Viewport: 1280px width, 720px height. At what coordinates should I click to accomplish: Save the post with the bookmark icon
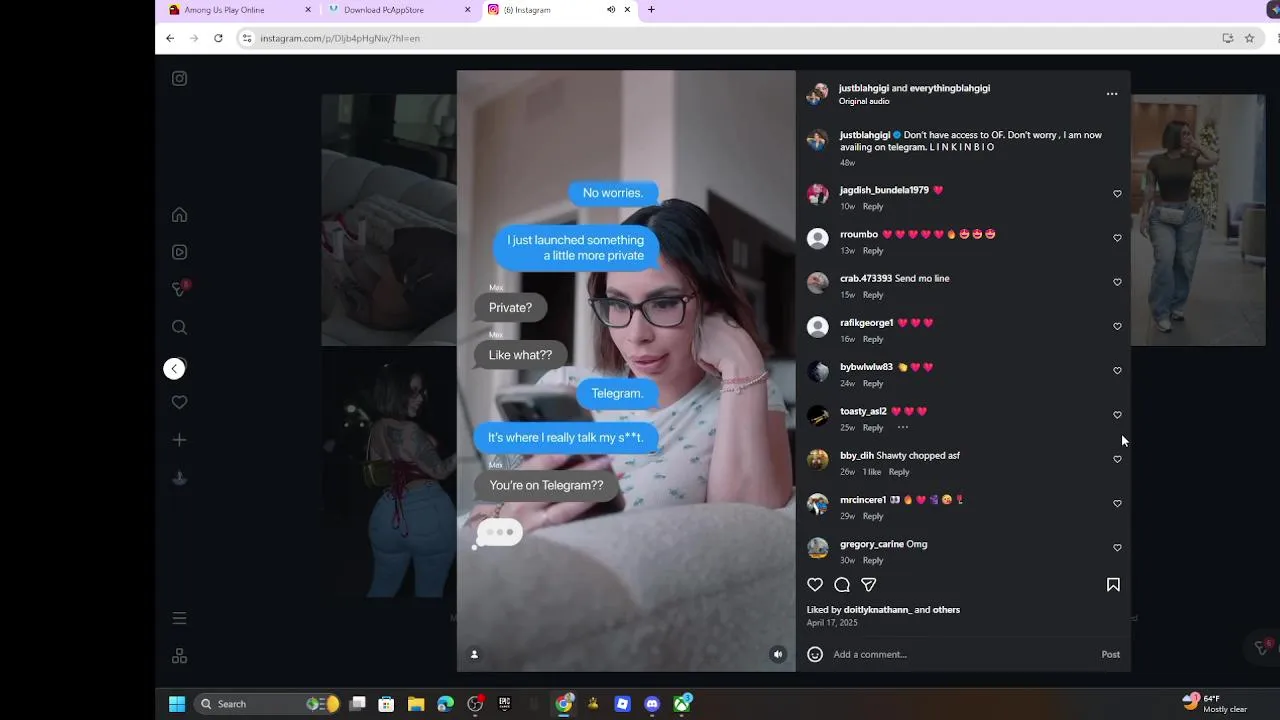(1113, 585)
